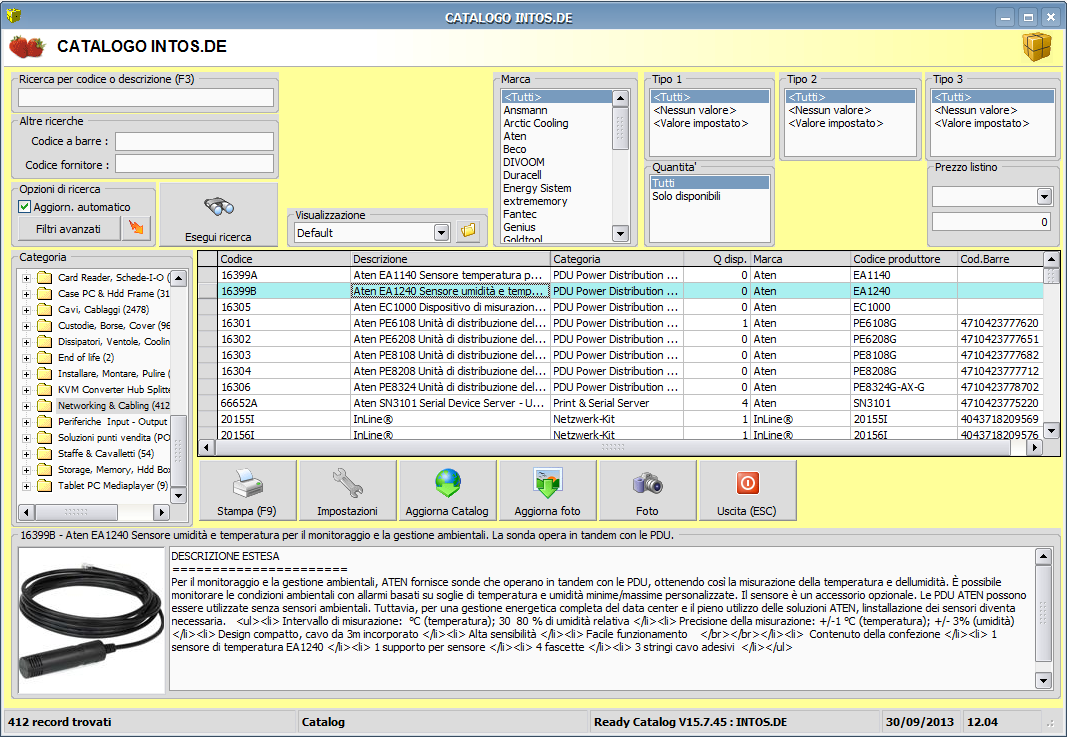Click the flame clear-filters icon button

(136, 228)
